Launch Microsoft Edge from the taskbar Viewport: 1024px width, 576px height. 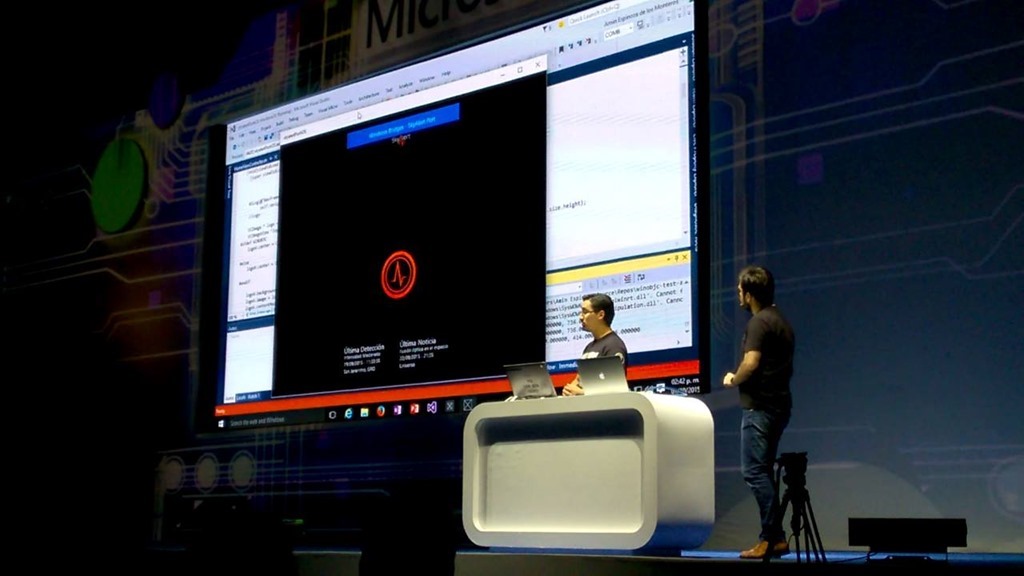coord(349,413)
